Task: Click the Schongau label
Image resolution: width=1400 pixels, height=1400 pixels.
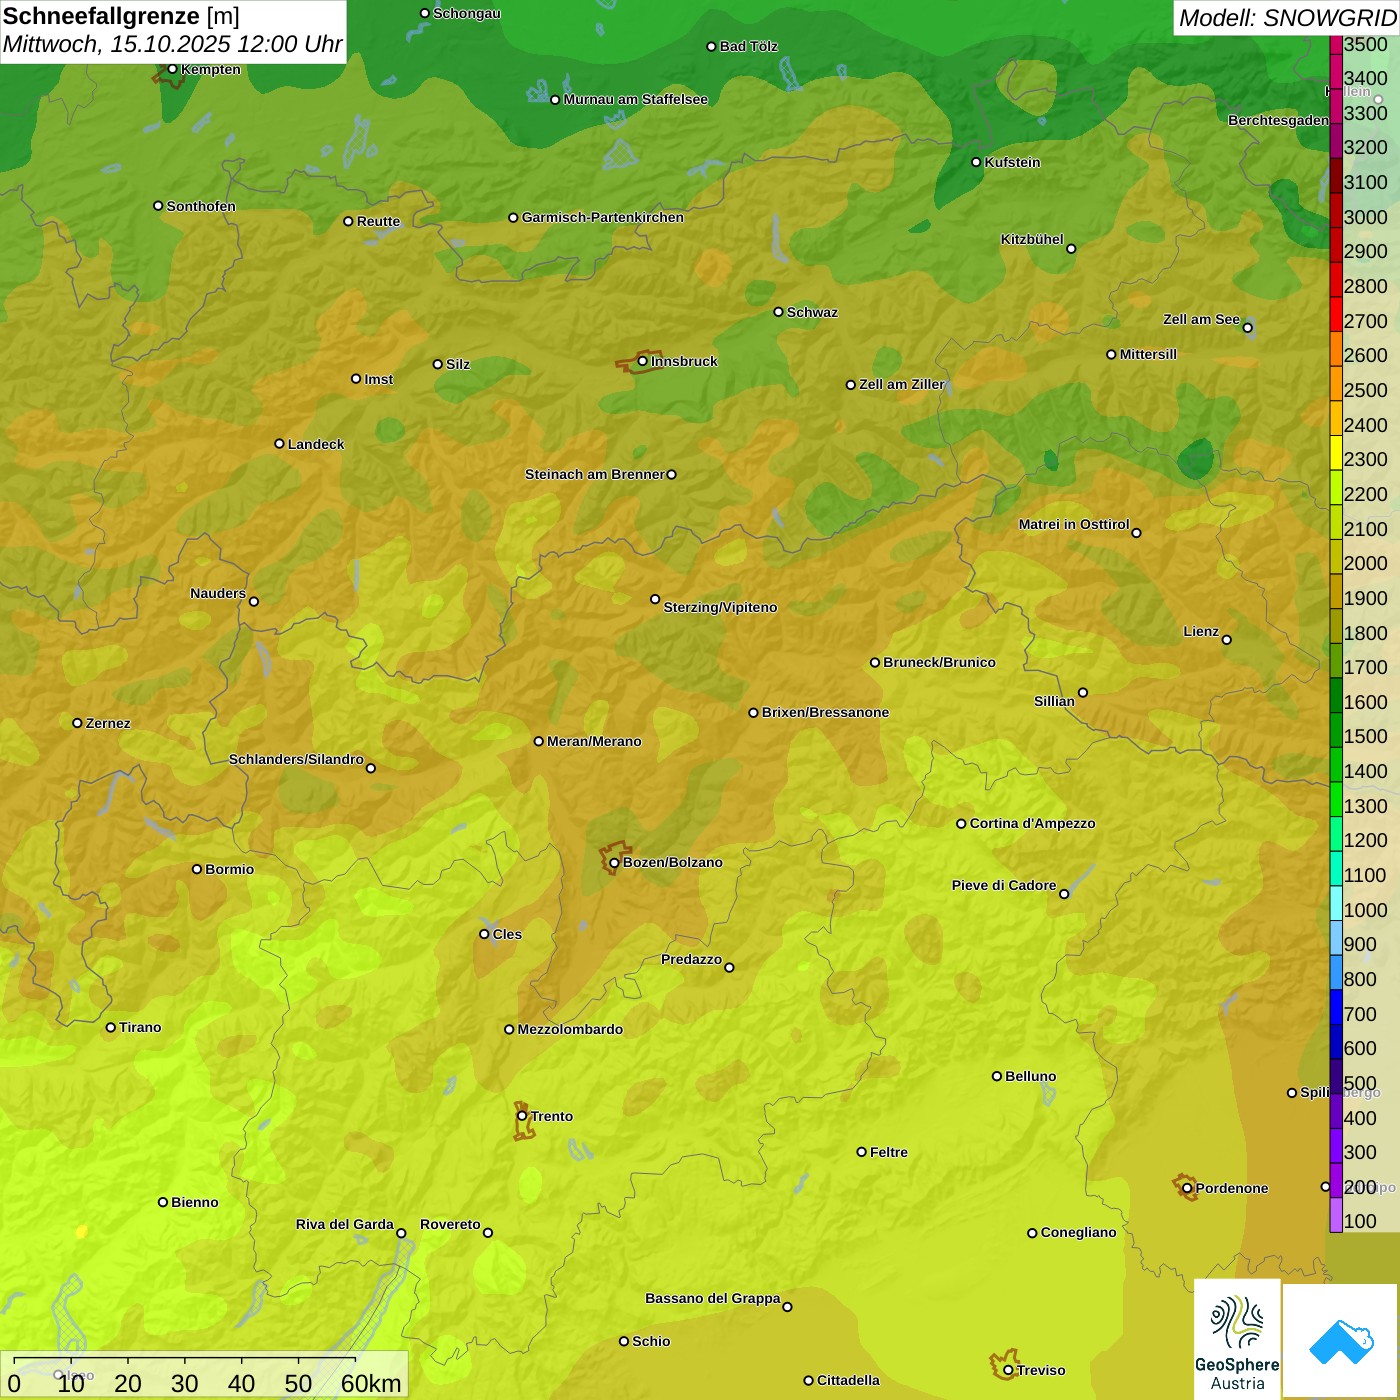Action: (466, 13)
